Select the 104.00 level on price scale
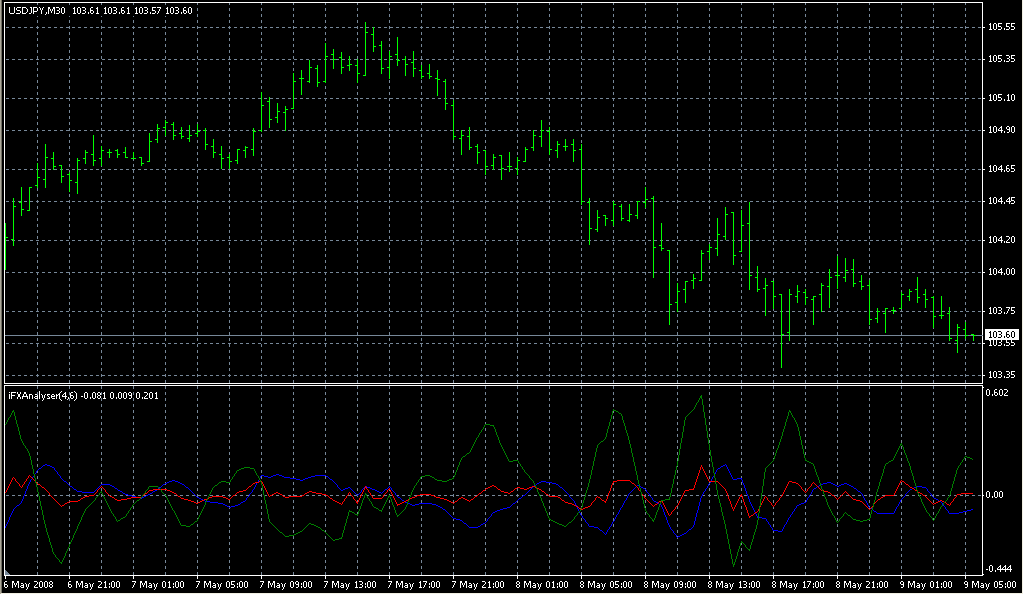This screenshot has width=1024, height=594. (1001, 272)
